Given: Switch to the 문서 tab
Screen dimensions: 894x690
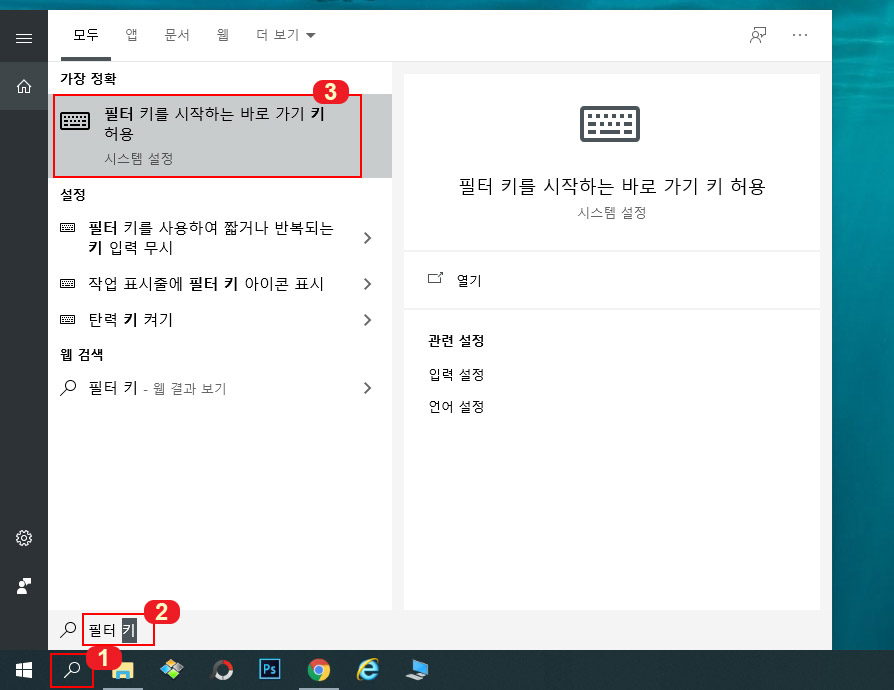Looking at the screenshot, I should 176,34.
